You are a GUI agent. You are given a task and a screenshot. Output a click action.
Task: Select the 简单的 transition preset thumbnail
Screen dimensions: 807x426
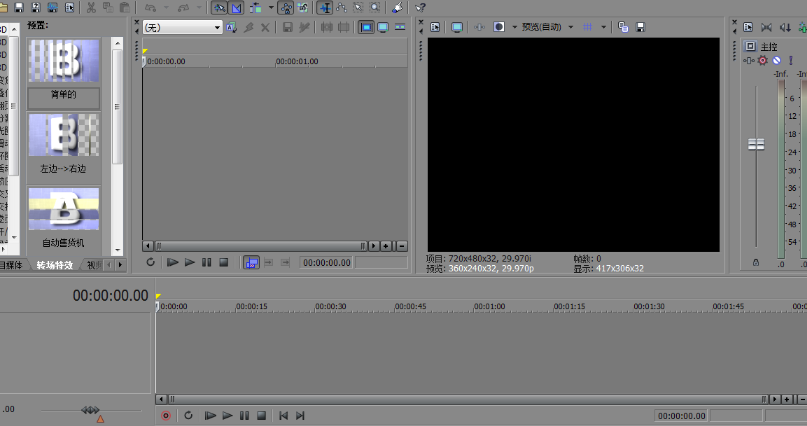64,61
